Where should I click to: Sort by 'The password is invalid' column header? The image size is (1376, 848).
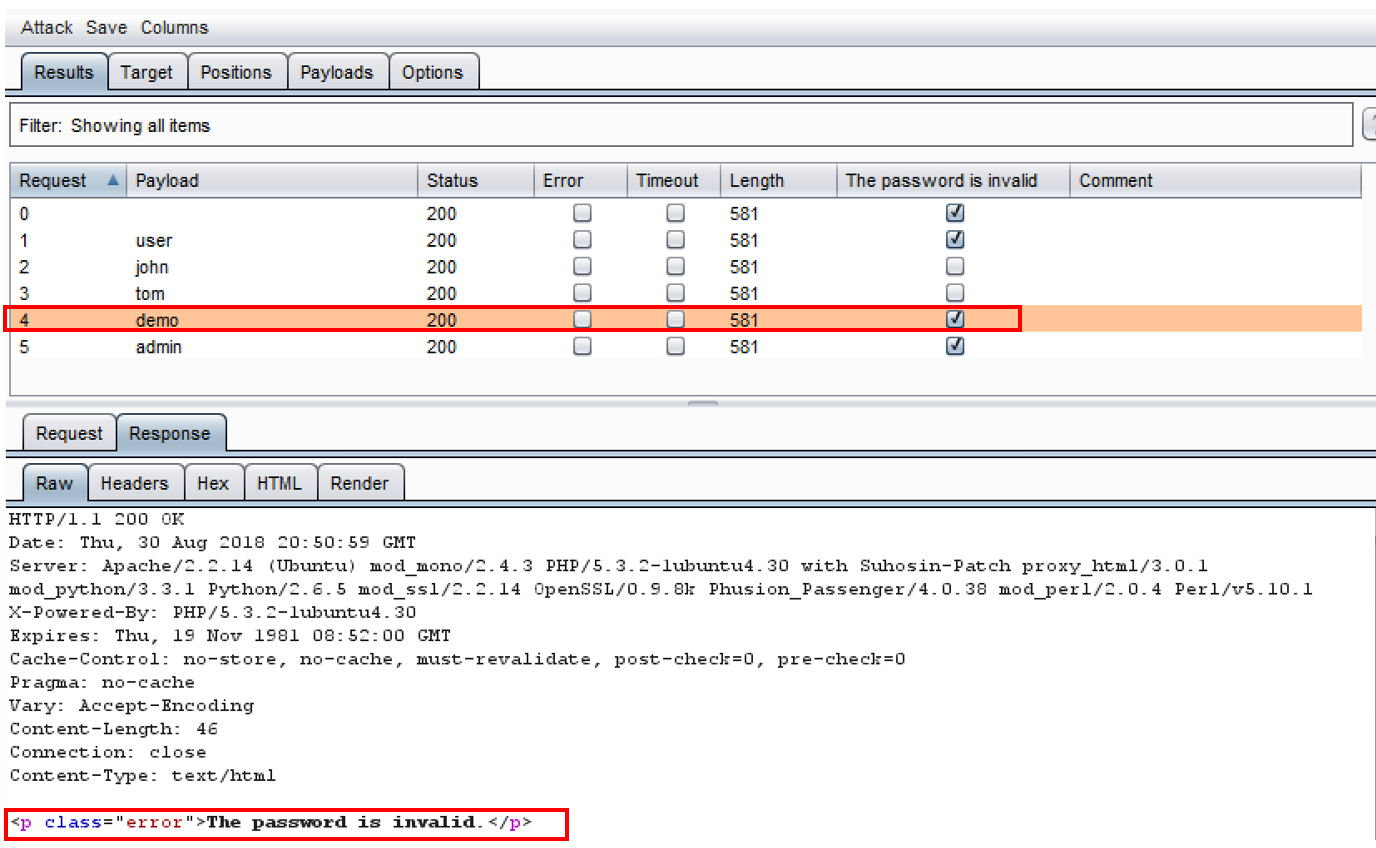953,181
